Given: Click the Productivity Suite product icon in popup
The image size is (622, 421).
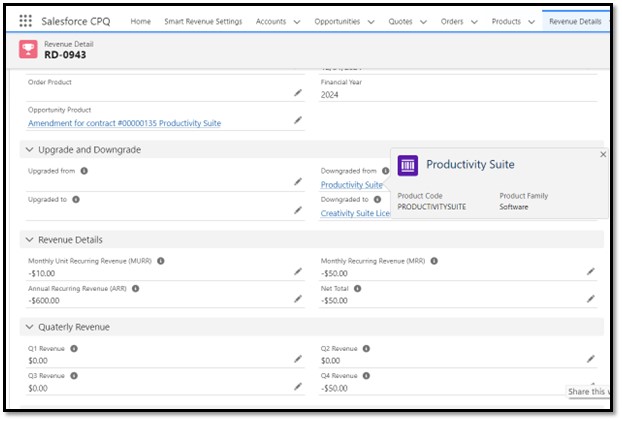Looking at the screenshot, I should pos(407,165).
